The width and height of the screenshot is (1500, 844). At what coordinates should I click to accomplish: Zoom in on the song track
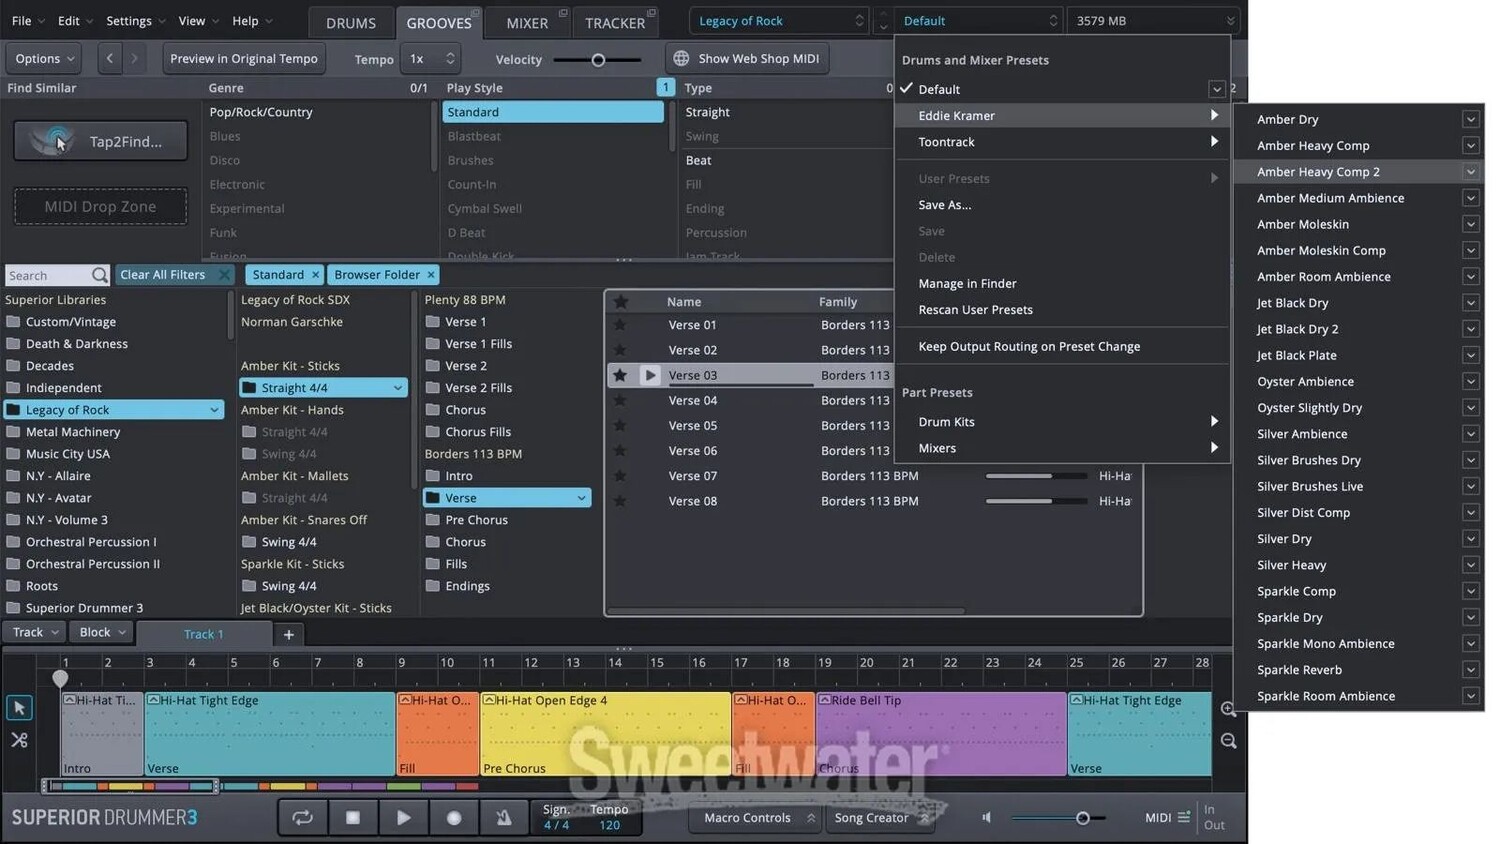1228,709
